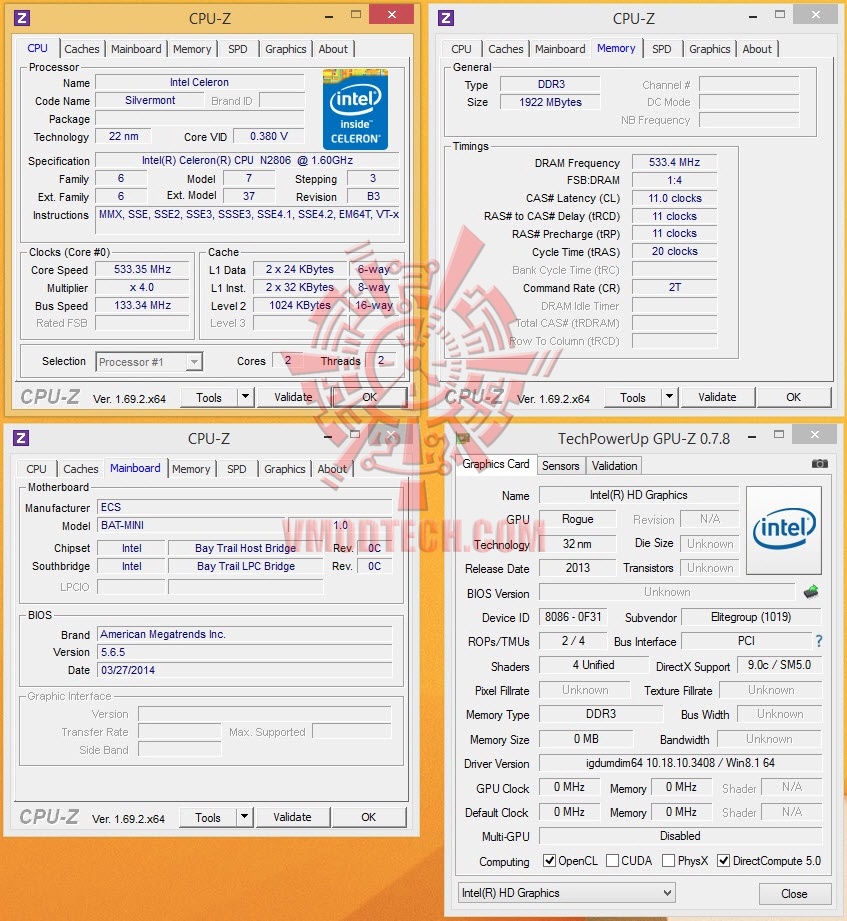Toggle the PhysX checkbox
The image size is (847, 921).
click(x=668, y=861)
